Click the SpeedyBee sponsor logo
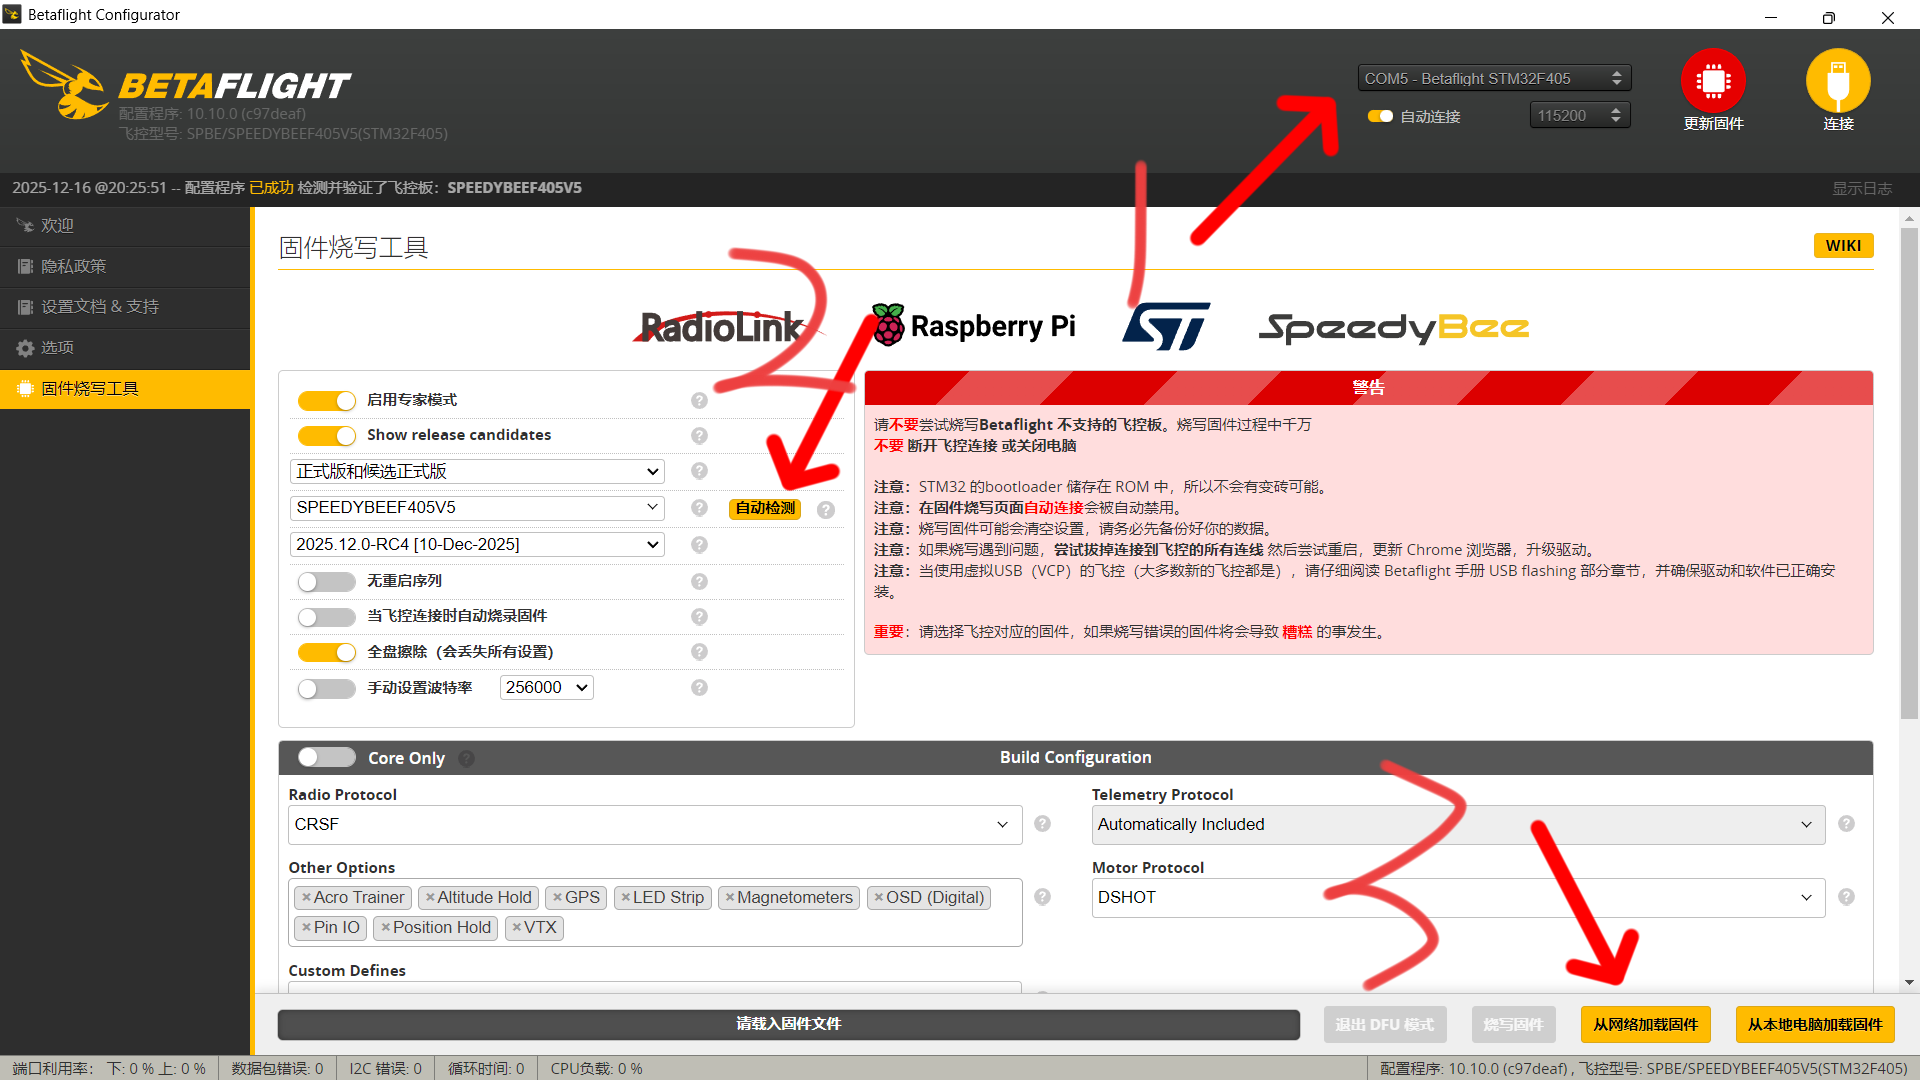The width and height of the screenshot is (1920, 1080). [1393, 327]
